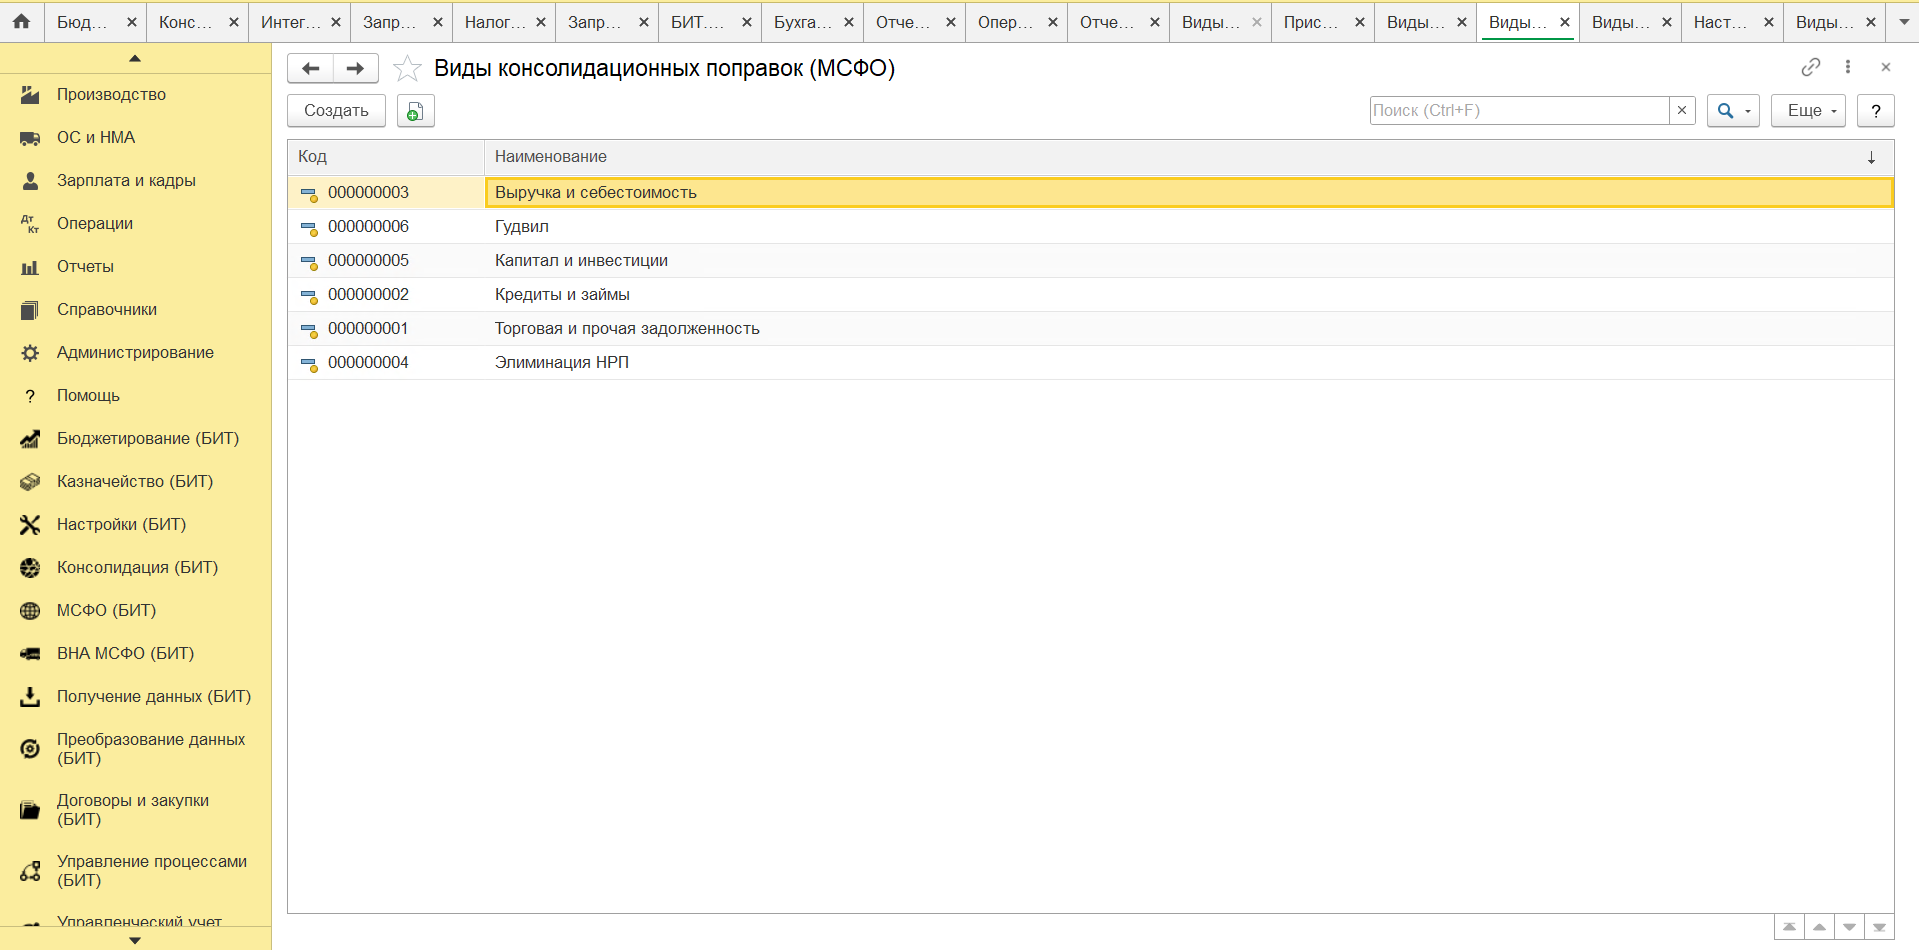This screenshot has width=1919, height=950.
Task: Click the Поиск (Ctrl+F) search field
Action: pos(1519,110)
